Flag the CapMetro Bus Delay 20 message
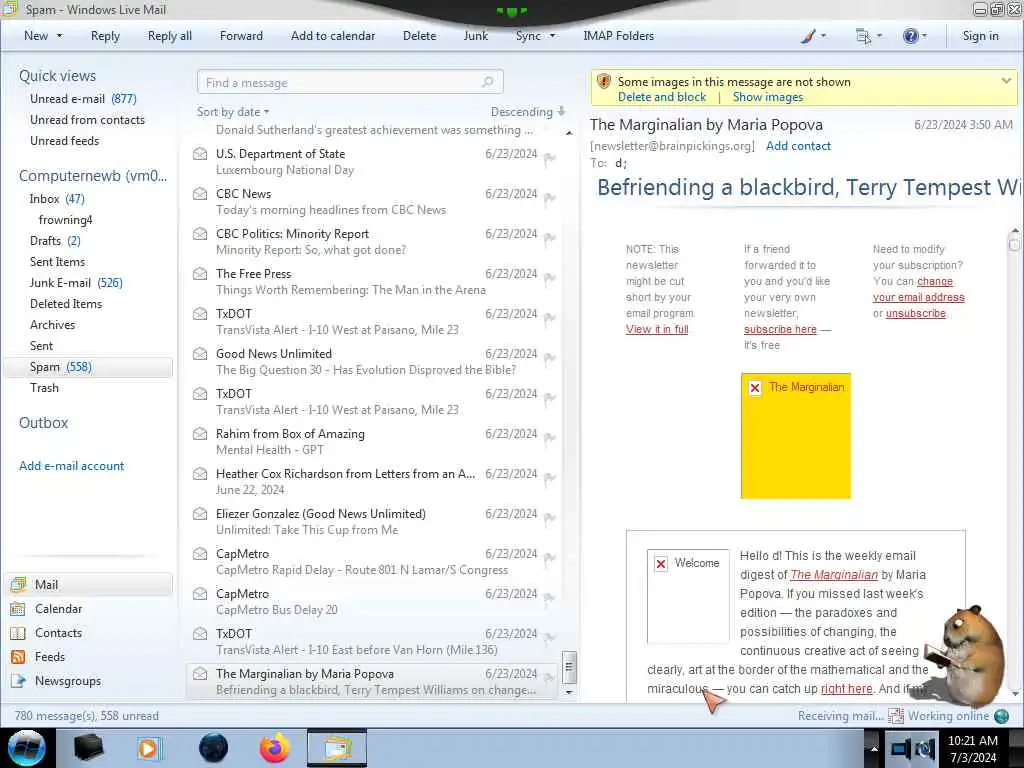This screenshot has width=1024, height=768. [550, 599]
